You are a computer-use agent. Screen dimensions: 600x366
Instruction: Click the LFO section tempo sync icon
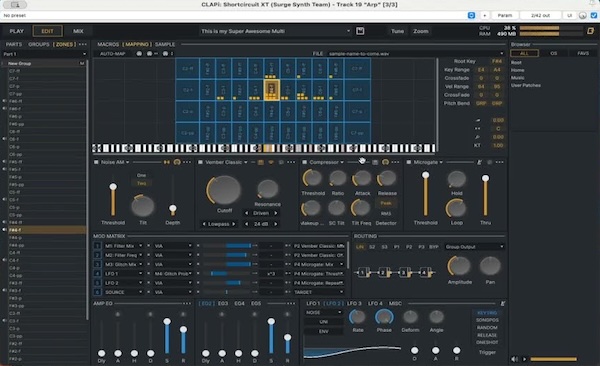click(x=503, y=304)
